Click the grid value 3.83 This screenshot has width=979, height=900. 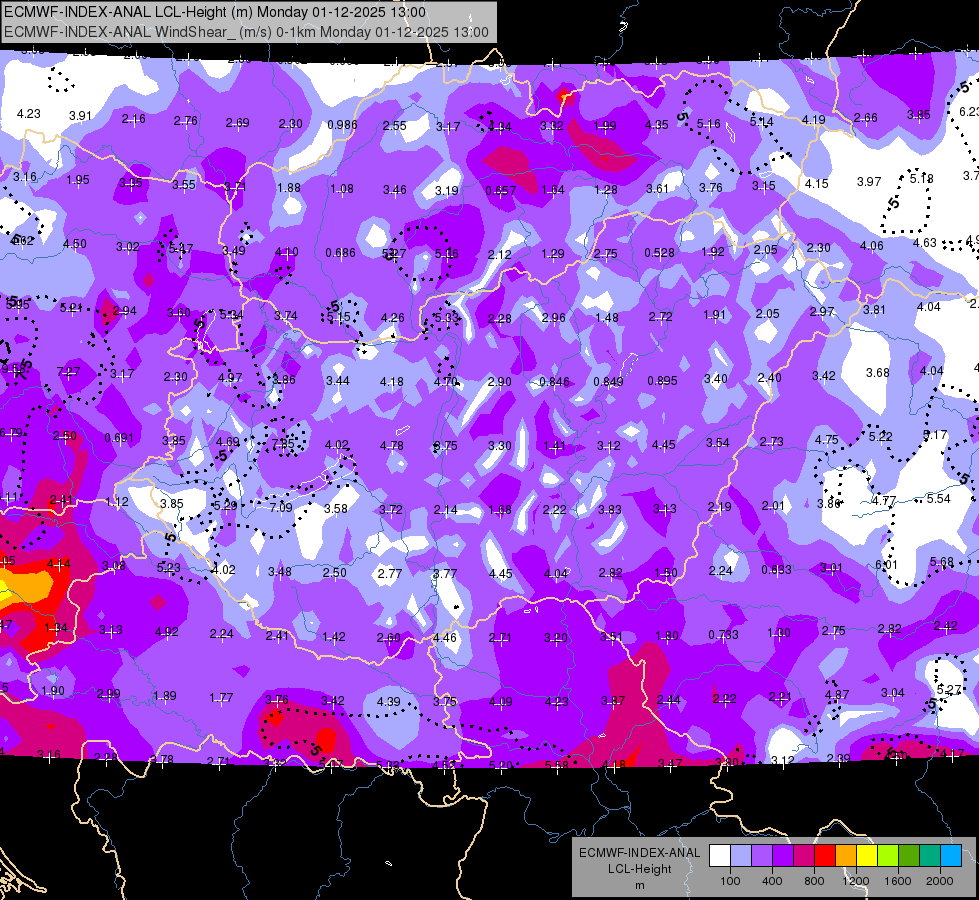tap(609, 510)
